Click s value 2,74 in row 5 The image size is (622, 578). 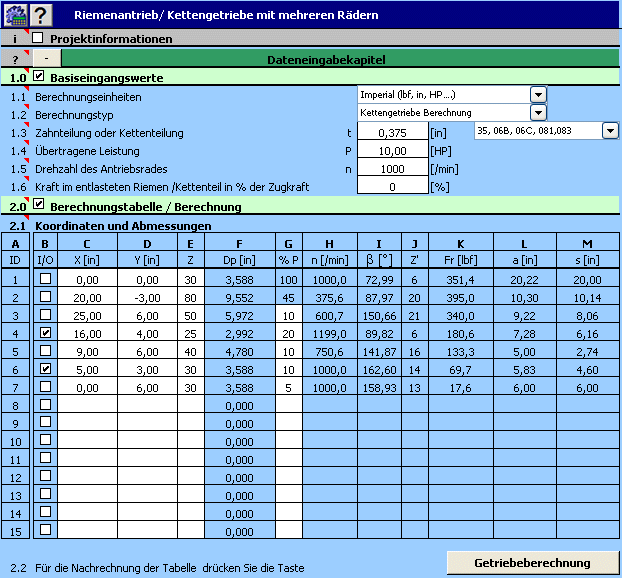tap(587, 351)
